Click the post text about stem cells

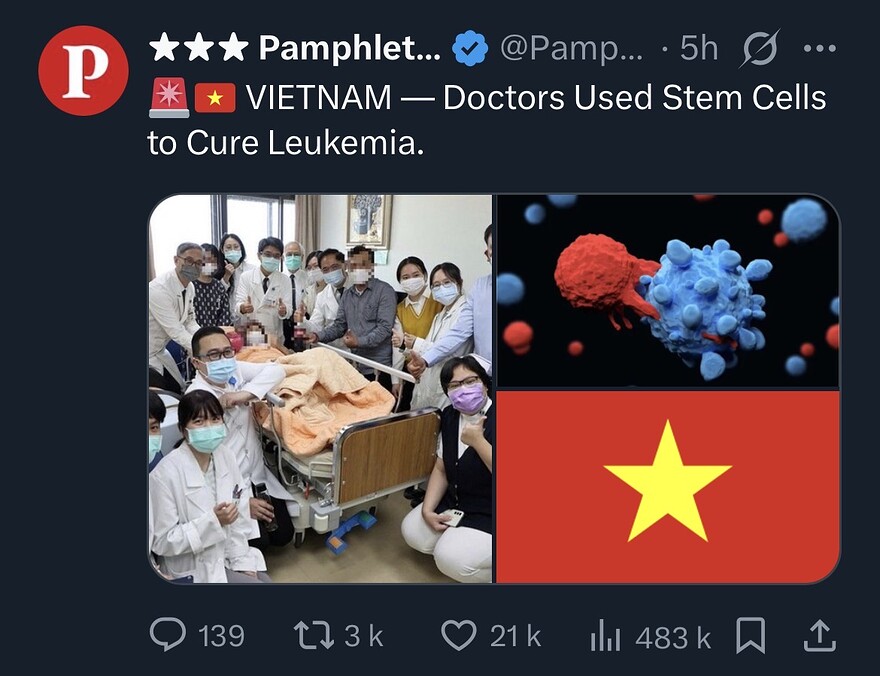(487, 119)
